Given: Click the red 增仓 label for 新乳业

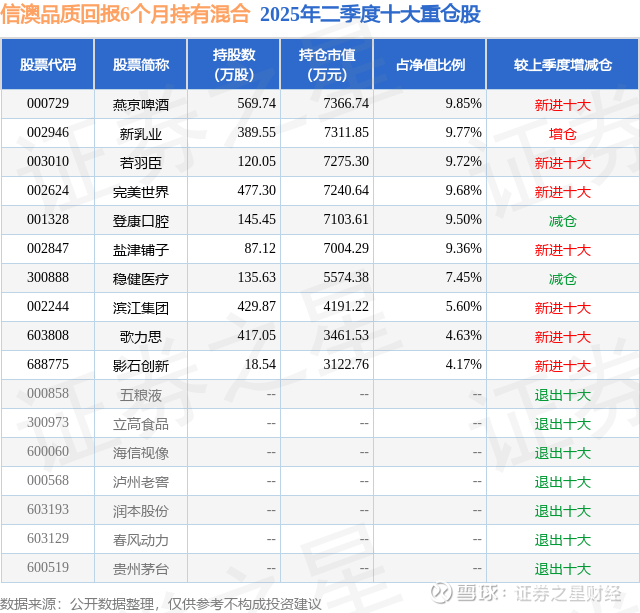Looking at the screenshot, I should [563, 134].
